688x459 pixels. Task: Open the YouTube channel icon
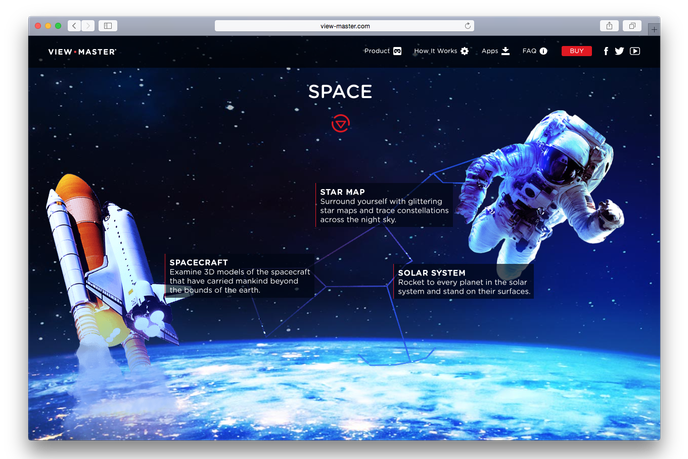click(635, 51)
